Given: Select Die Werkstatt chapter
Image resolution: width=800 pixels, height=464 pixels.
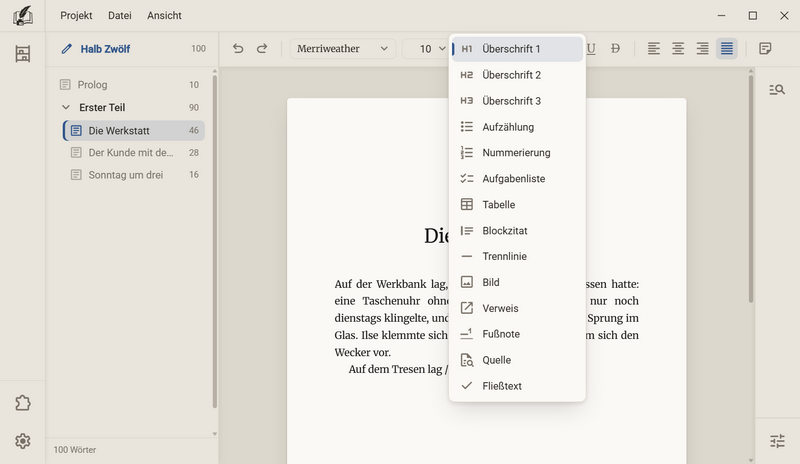Looking at the screenshot, I should point(134,131).
